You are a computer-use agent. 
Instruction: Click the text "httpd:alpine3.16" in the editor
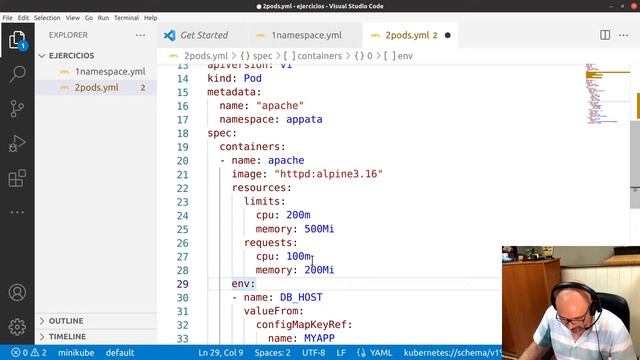(328, 174)
